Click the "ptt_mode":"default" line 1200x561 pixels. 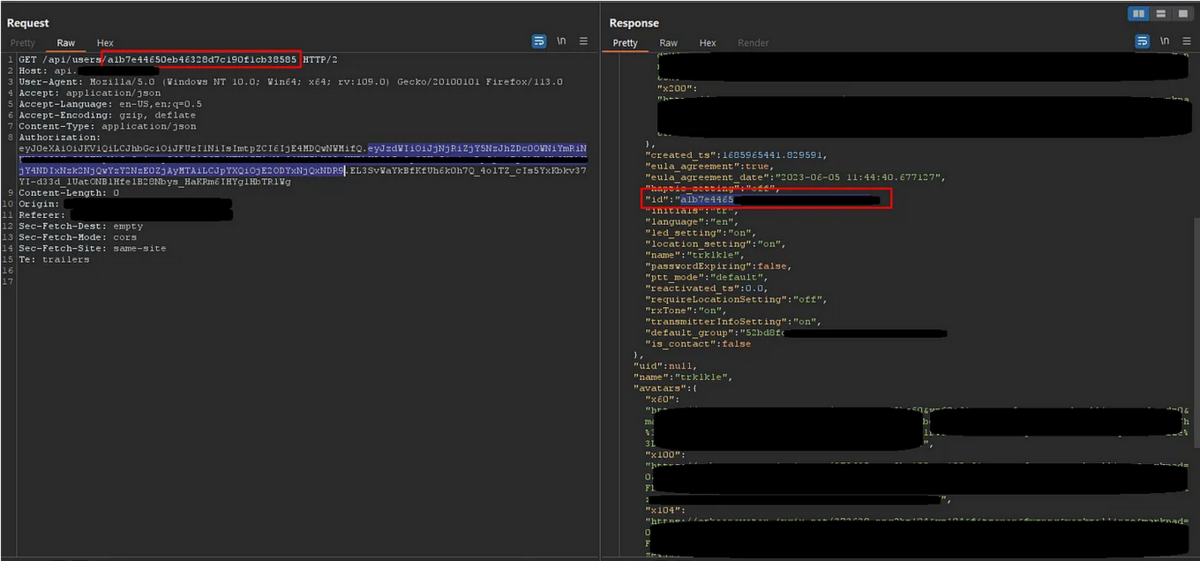(x=709, y=277)
